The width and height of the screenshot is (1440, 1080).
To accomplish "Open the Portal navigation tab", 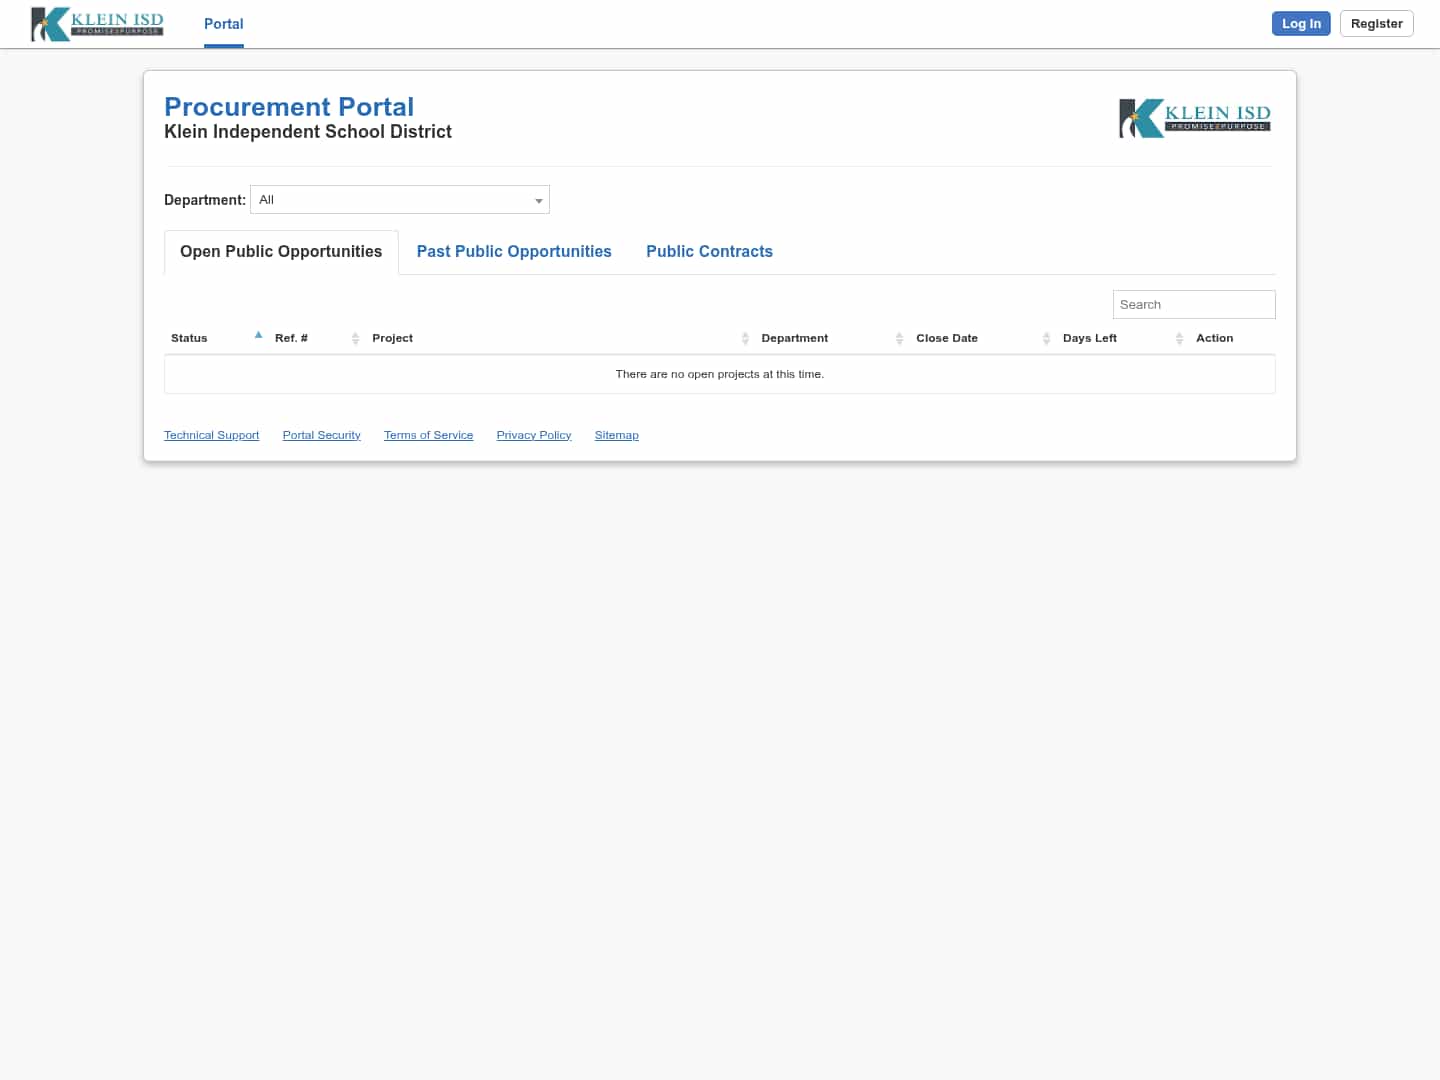I will pos(224,24).
